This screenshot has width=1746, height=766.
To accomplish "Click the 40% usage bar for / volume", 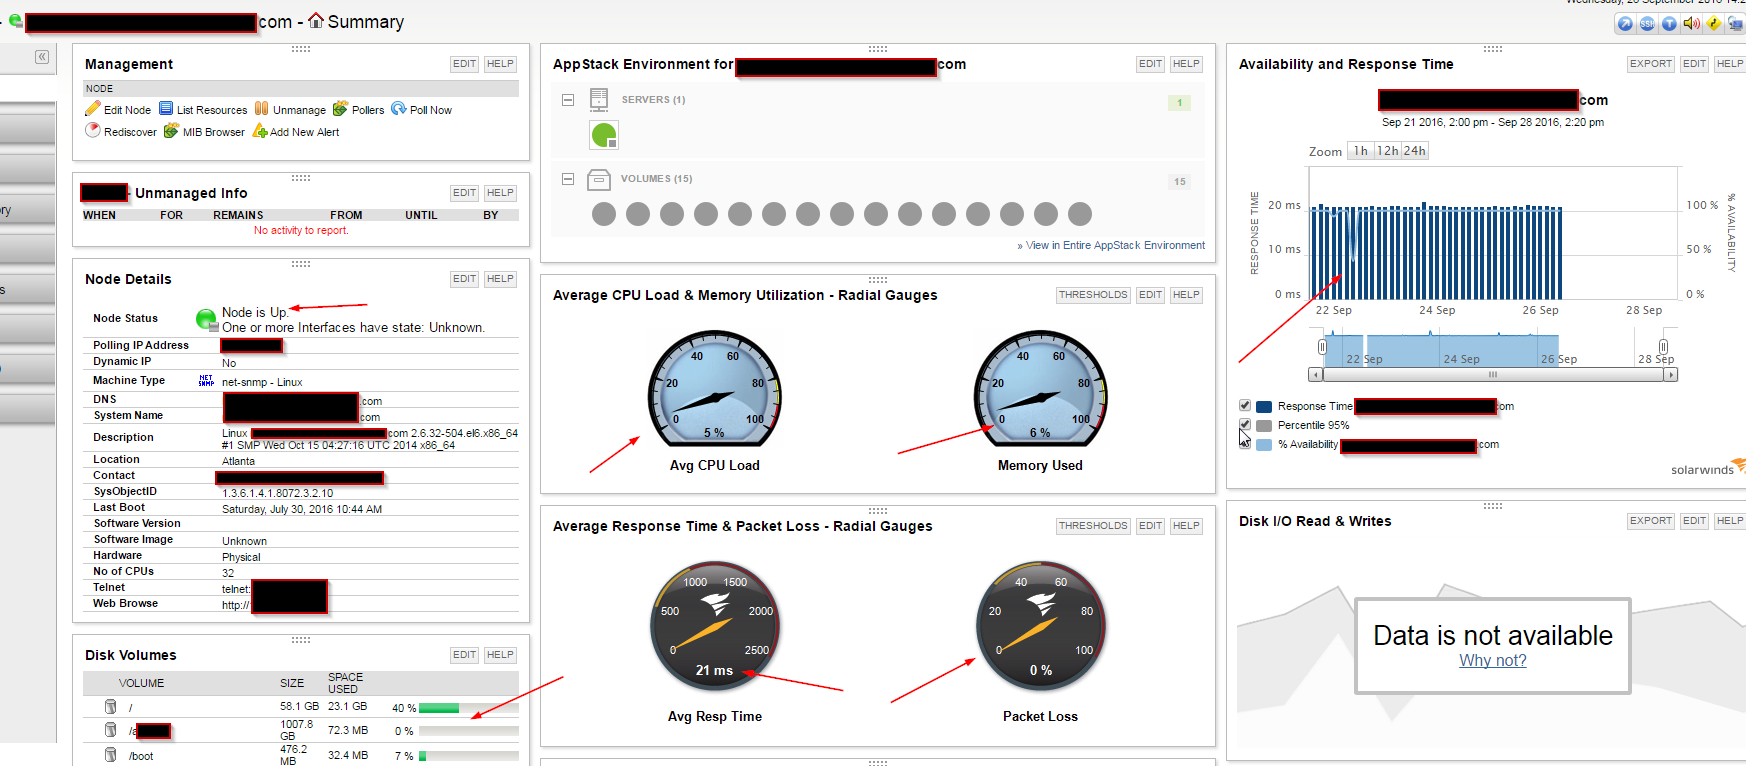I will coord(468,708).
